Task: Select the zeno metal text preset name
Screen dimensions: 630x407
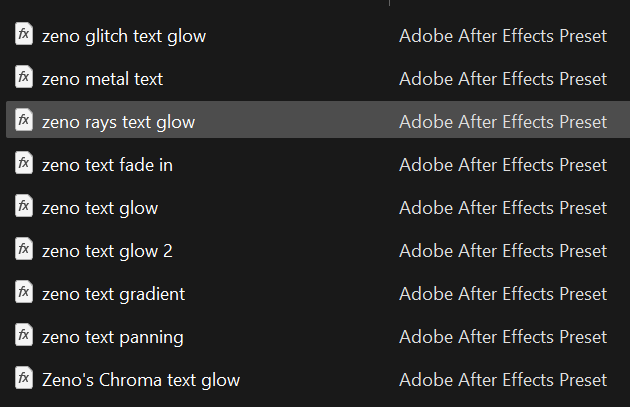Action: tap(102, 79)
